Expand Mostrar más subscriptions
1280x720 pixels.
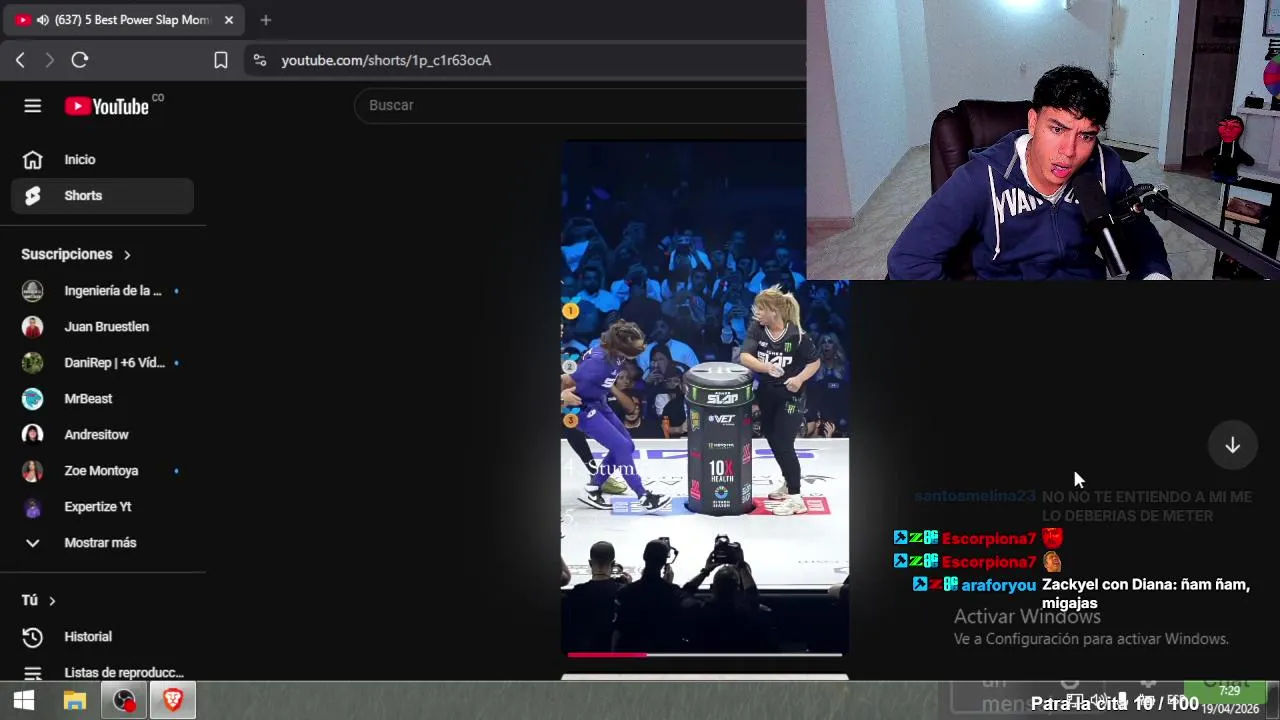102,543
